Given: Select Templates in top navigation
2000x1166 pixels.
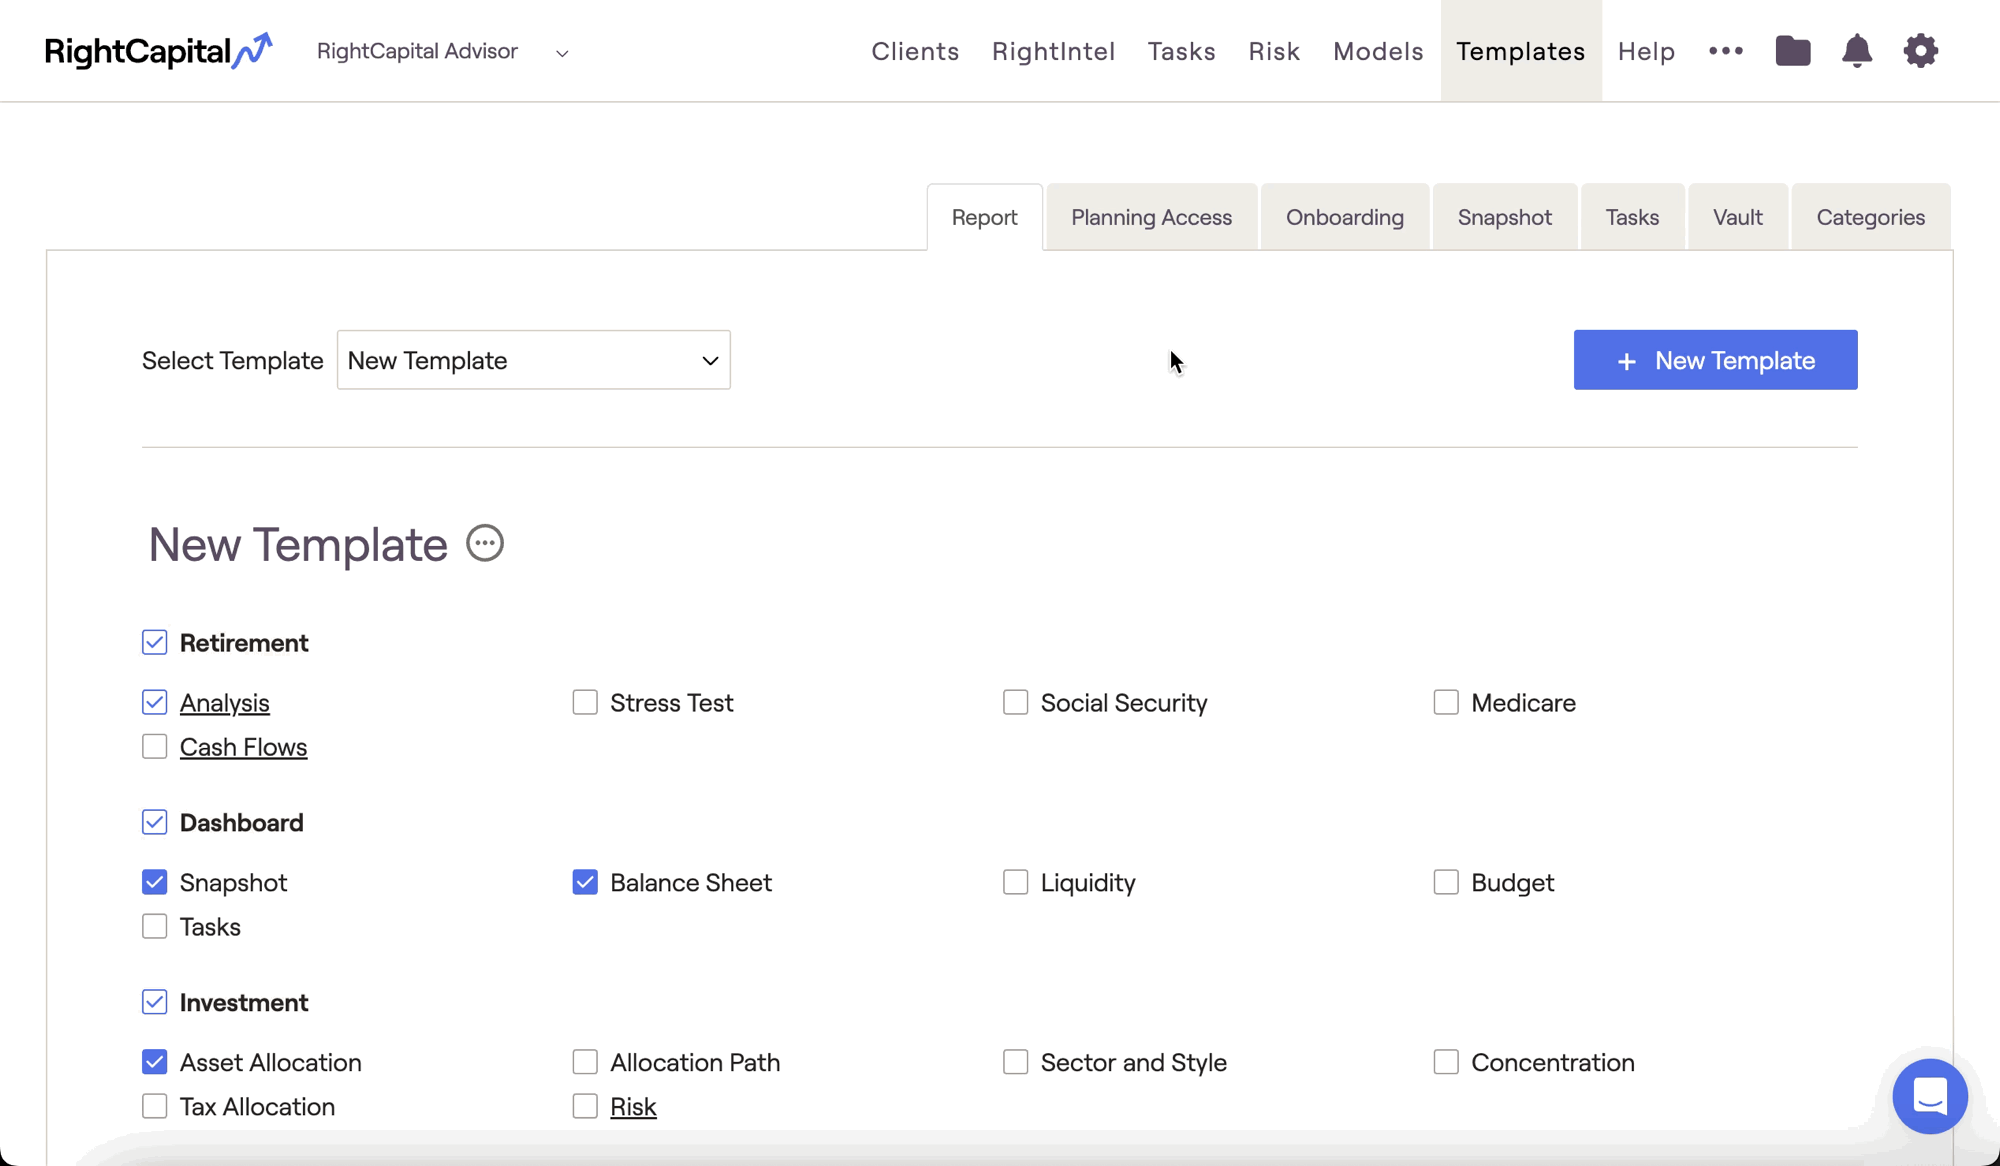Looking at the screenshot, I should point(1521,51).
